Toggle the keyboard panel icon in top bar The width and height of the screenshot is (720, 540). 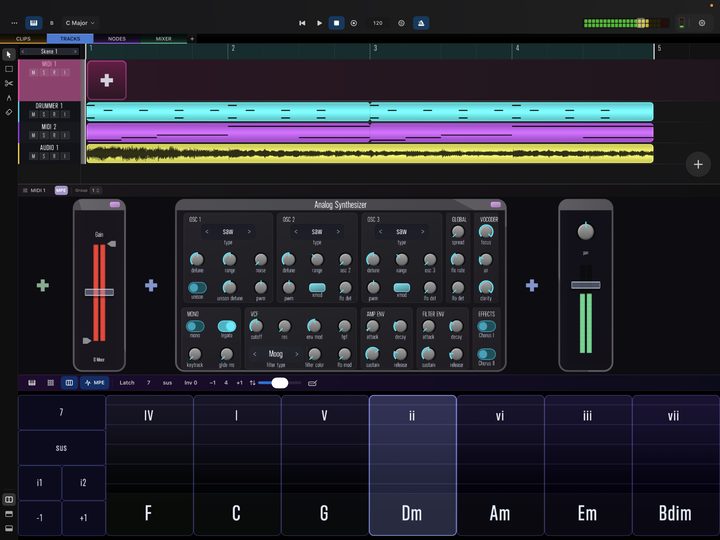(x=34, y=22)
